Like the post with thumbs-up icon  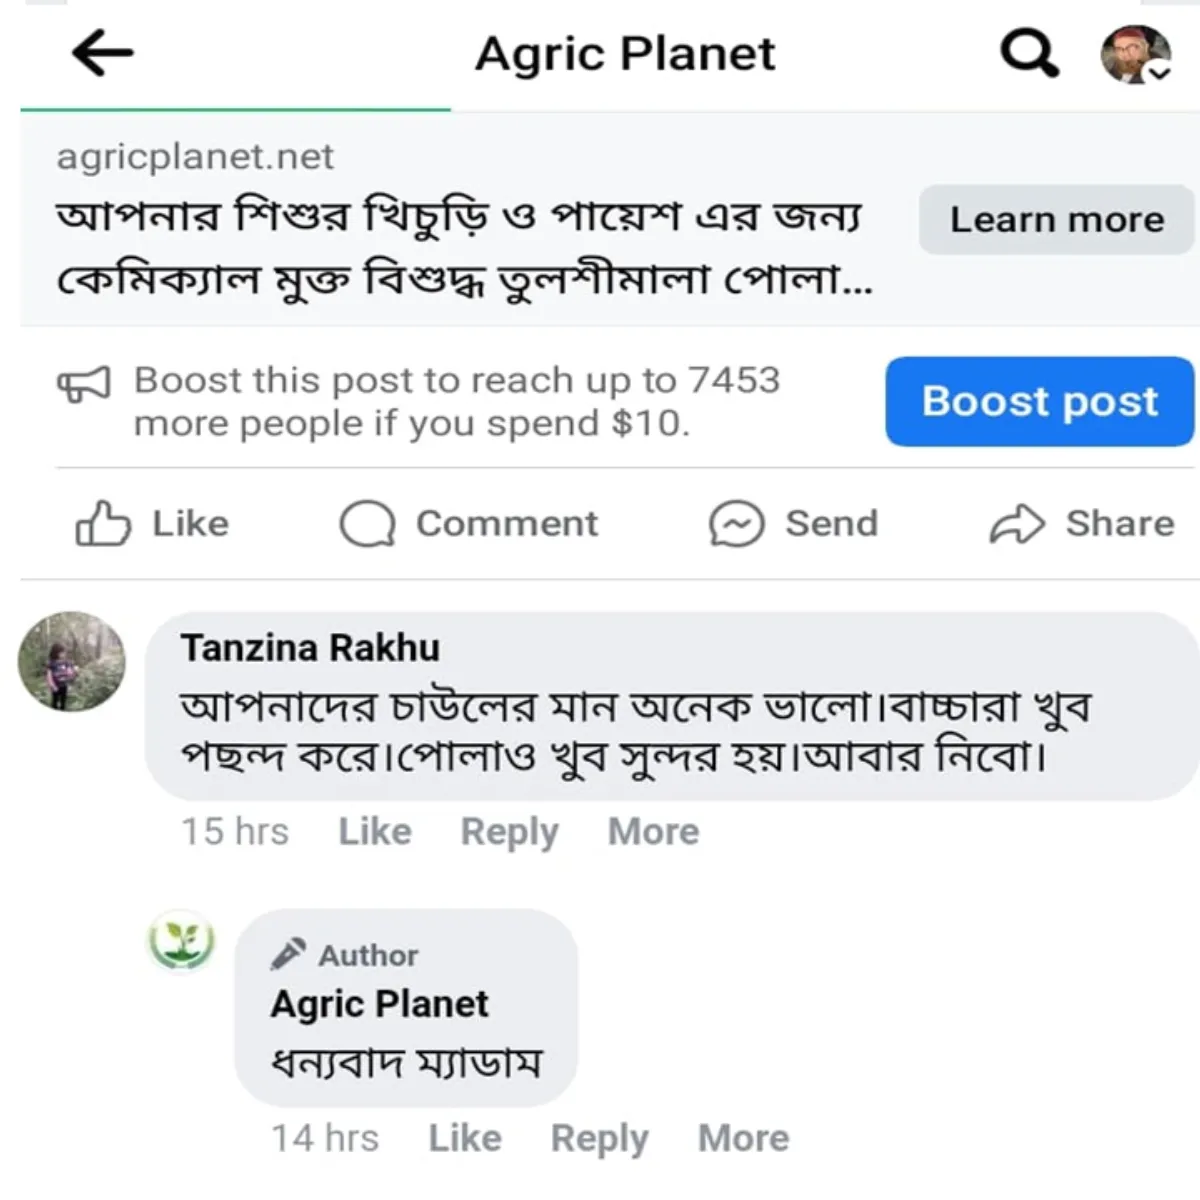[103, 524]
